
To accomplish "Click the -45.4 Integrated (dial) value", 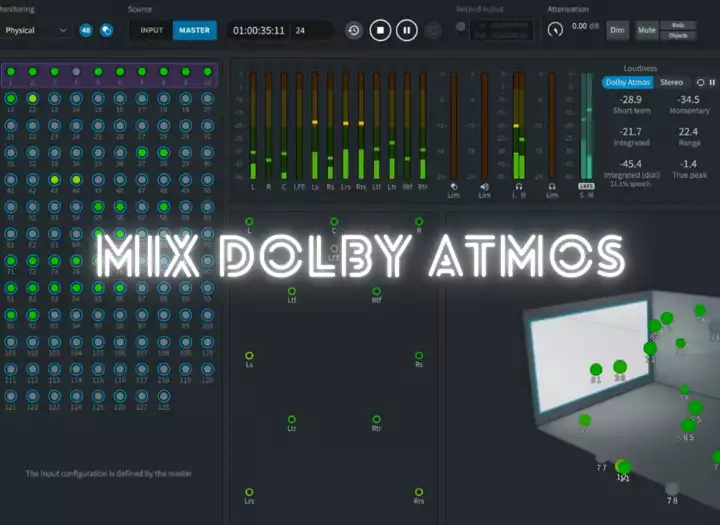I will [x=630, y=164].
